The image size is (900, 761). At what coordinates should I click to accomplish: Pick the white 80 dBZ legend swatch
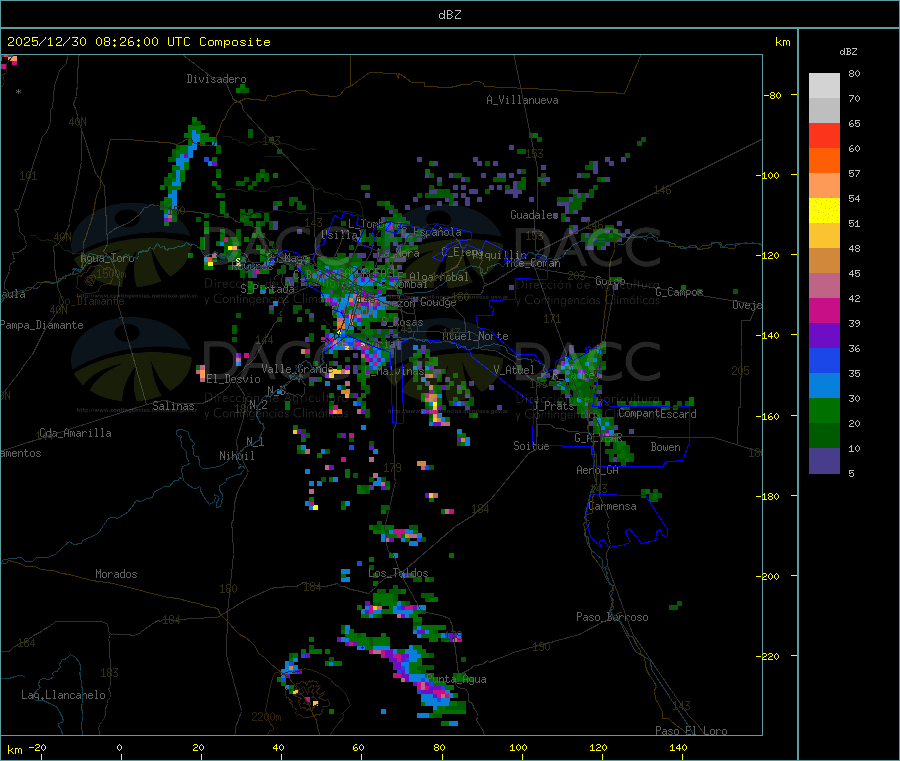pos(824,86)
